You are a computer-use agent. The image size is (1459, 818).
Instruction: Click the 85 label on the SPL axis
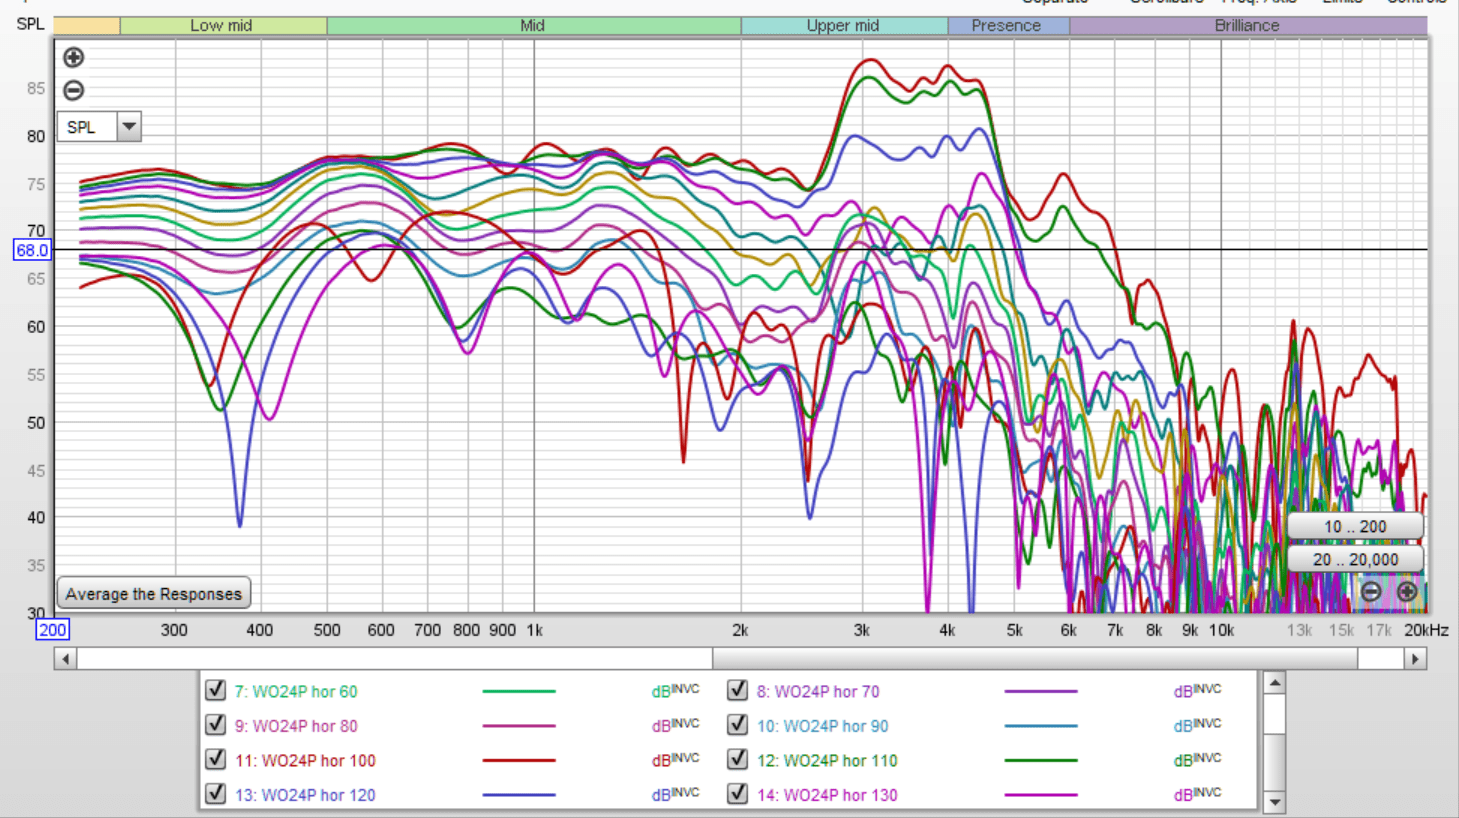tap(36, 88)
